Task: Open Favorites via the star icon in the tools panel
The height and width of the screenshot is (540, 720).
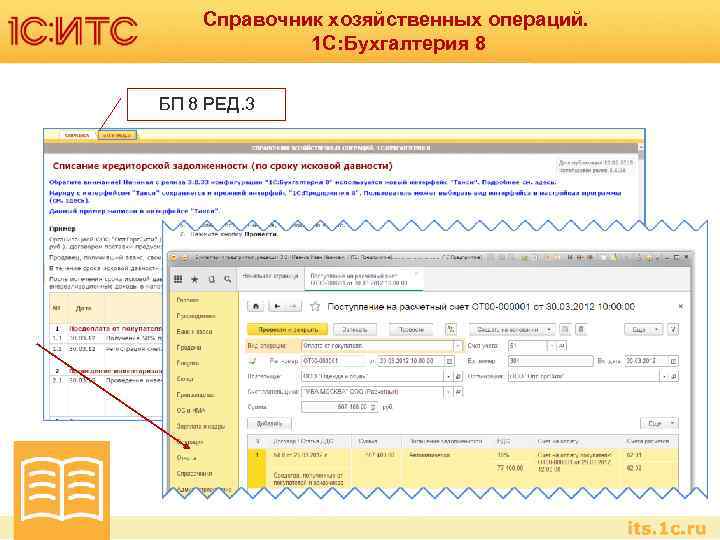Action: coord(195,279)
